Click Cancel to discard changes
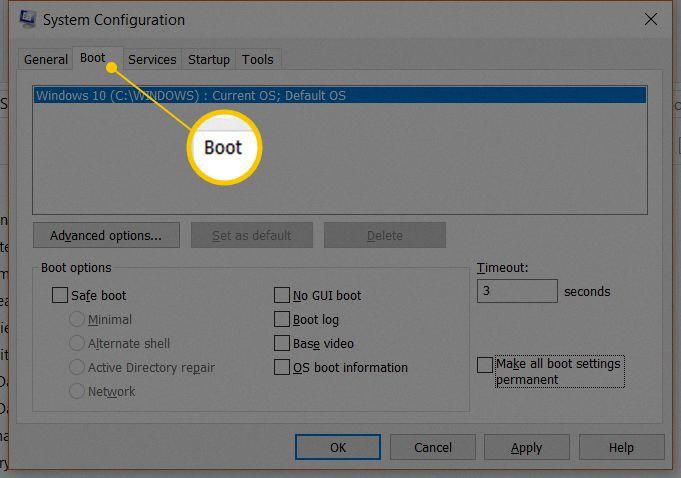Screen dimensions: 681x478 pos(432,447)
